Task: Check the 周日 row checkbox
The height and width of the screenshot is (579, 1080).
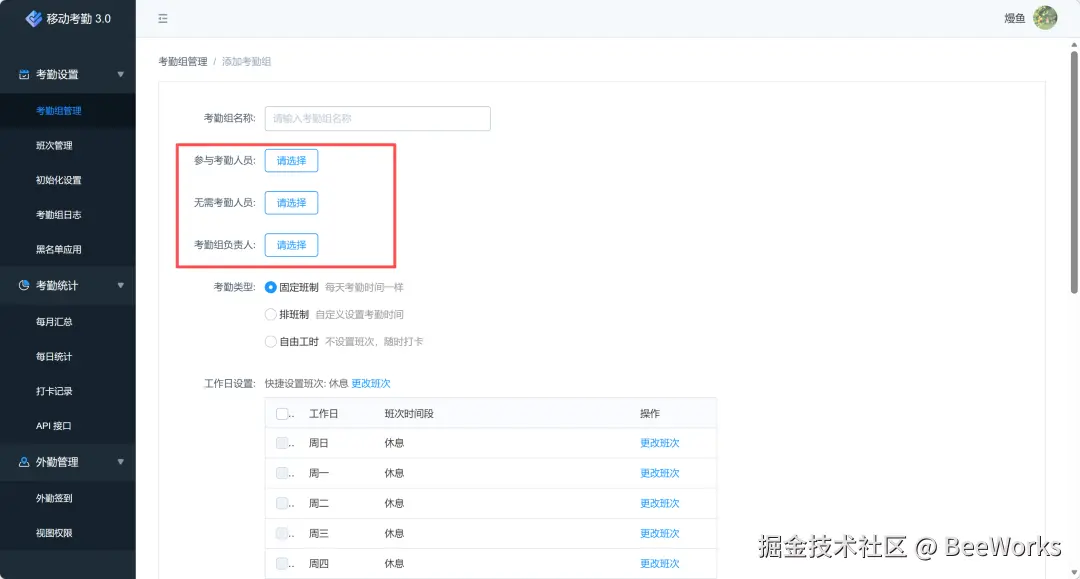Action: 282,443
